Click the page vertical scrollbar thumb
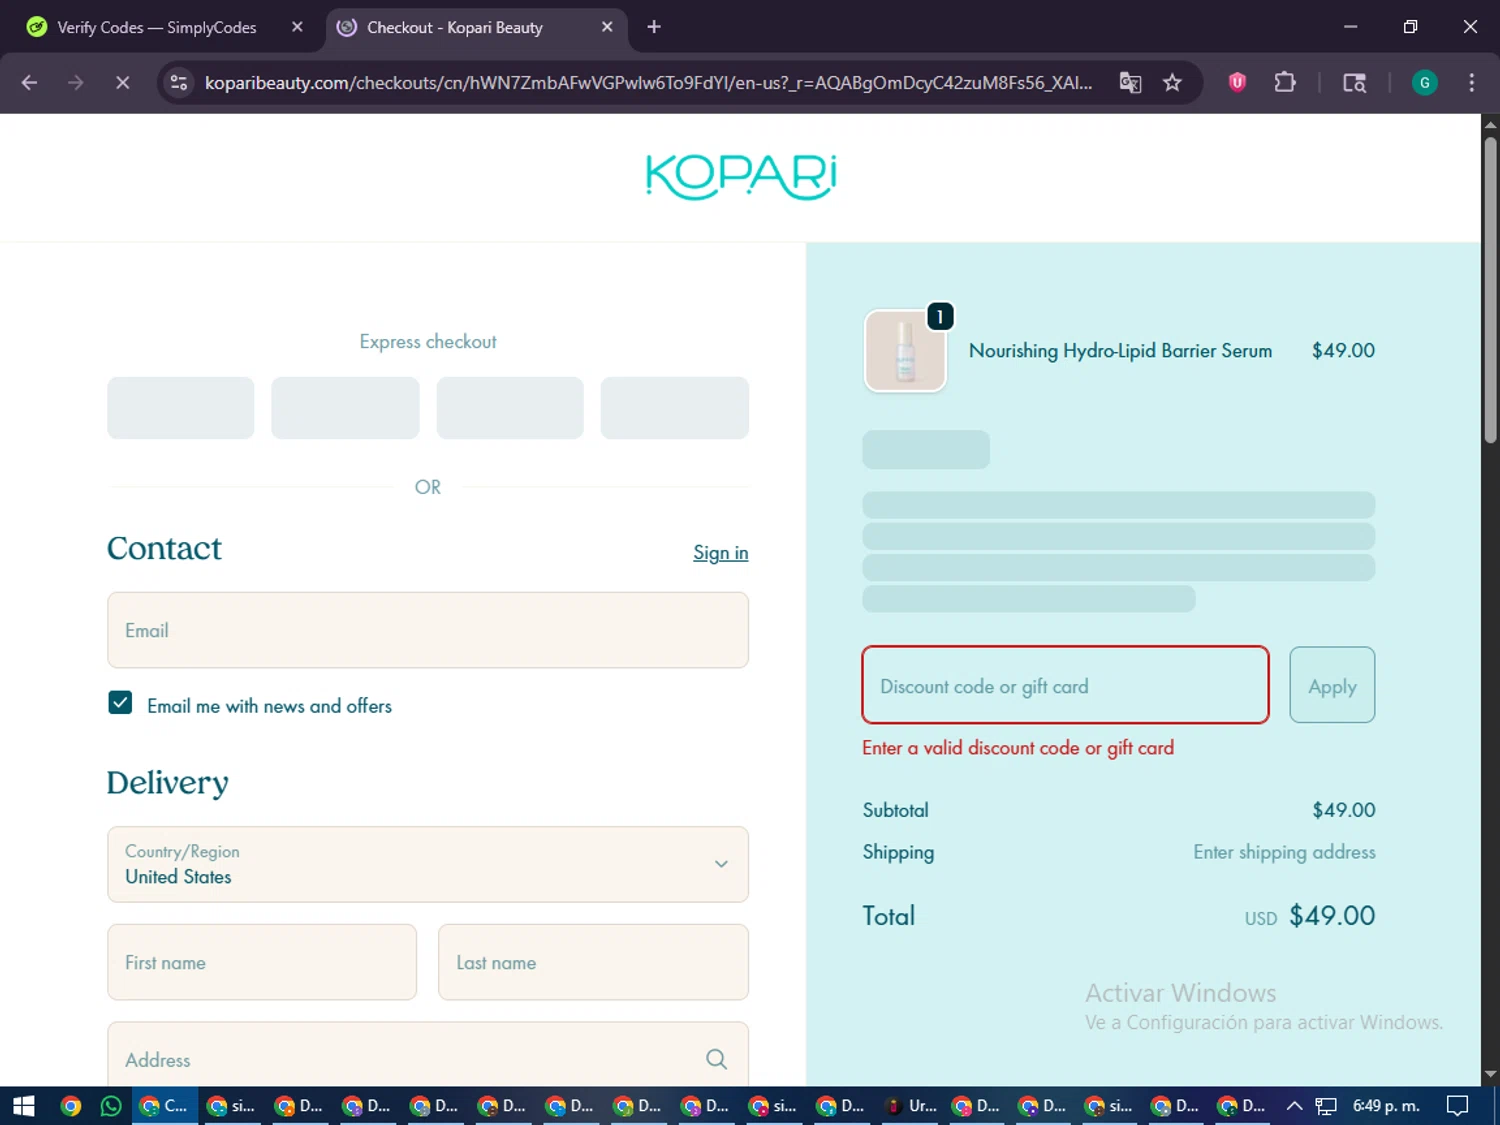1500x1125 pixels. (x=1490, y=290)
